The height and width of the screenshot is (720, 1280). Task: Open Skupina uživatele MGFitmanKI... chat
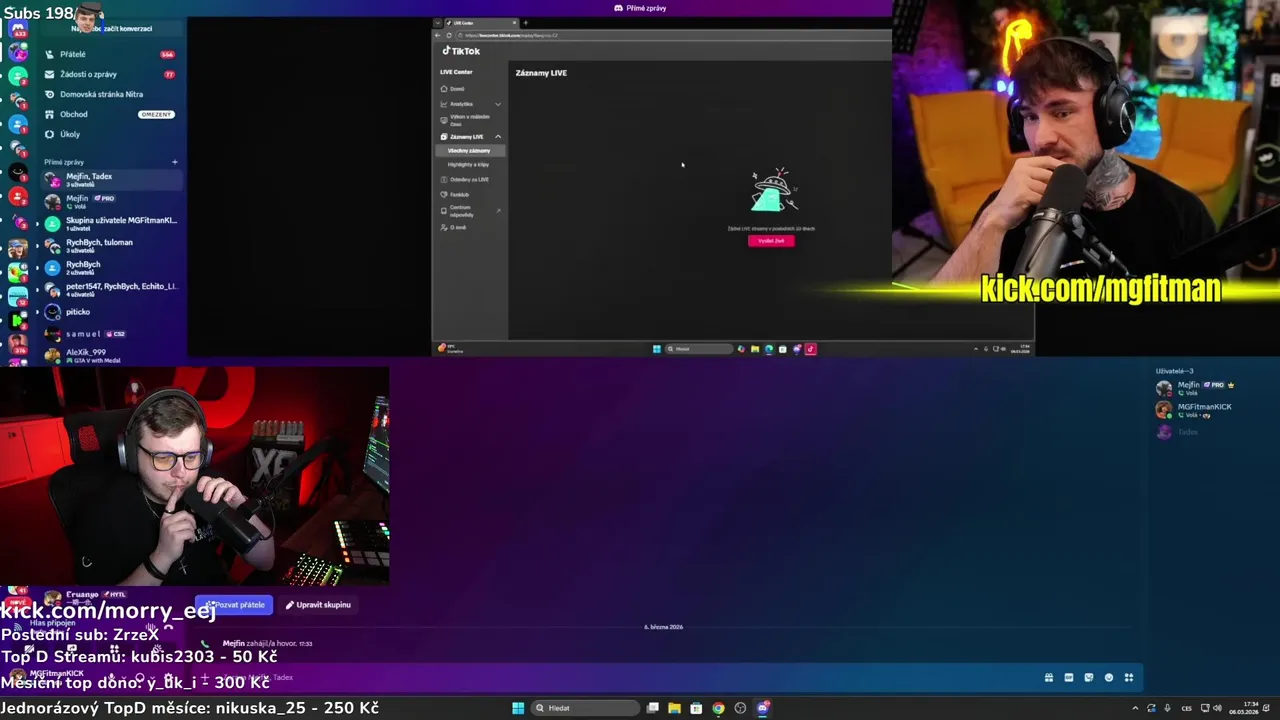(x=110, y=223)
